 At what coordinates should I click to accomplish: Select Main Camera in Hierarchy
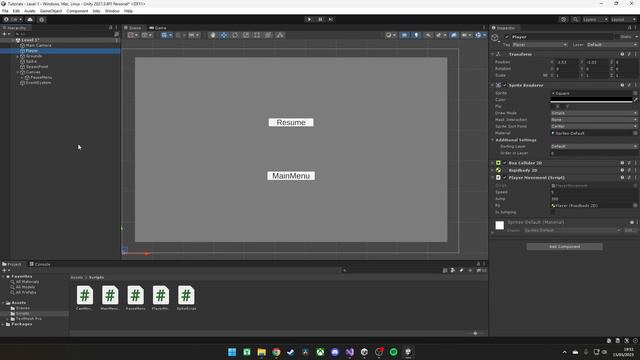(x=38, y=45)
